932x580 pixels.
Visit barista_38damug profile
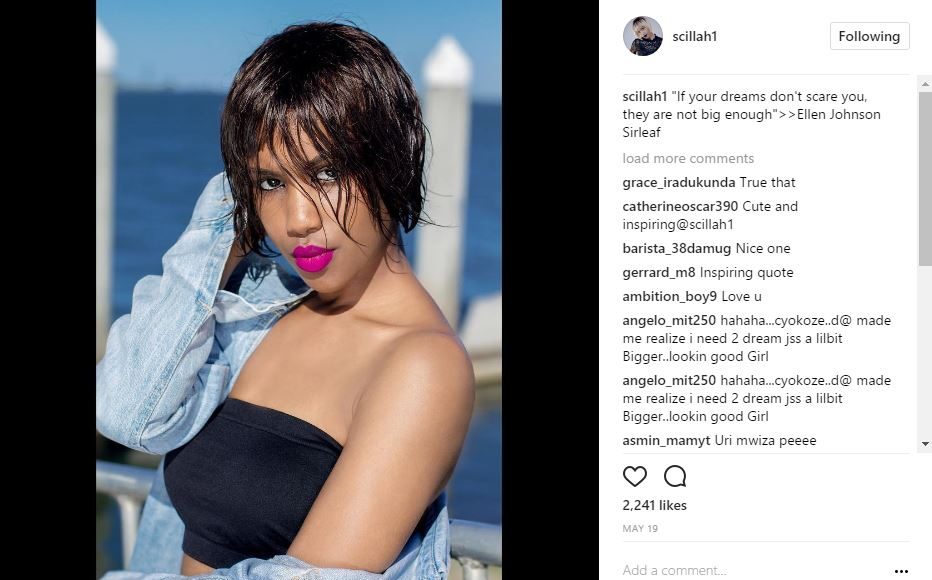tap(676, 248)
